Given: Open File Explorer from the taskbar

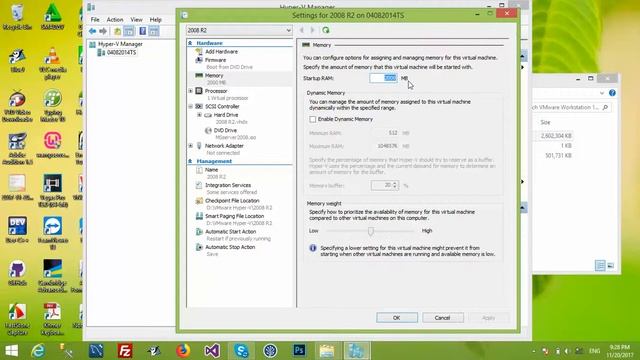Looking at the screenshot, I should tap(327, 351).
